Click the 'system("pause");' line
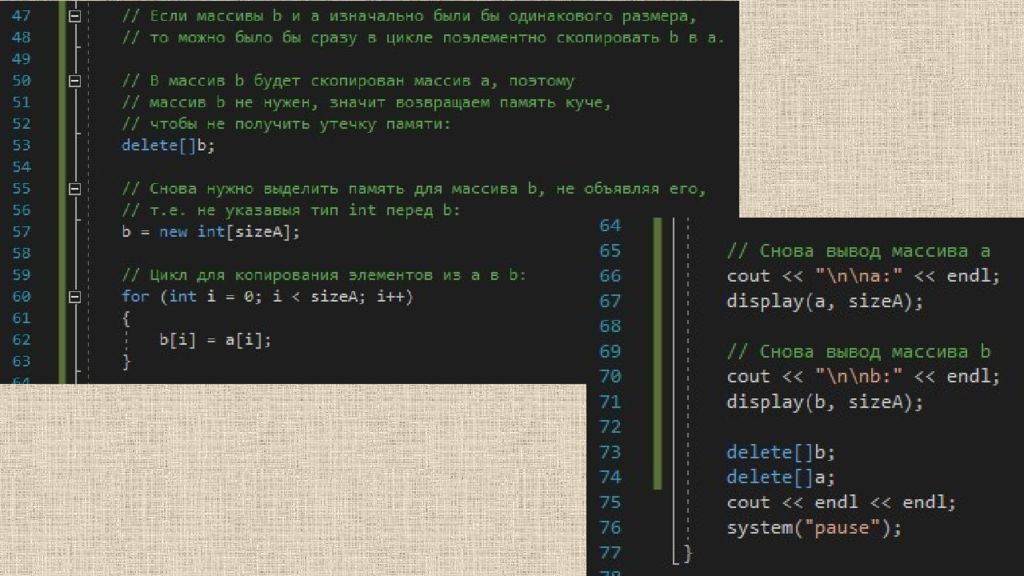The height and width of the screenshot is (576, 1024). pos(814,528)
